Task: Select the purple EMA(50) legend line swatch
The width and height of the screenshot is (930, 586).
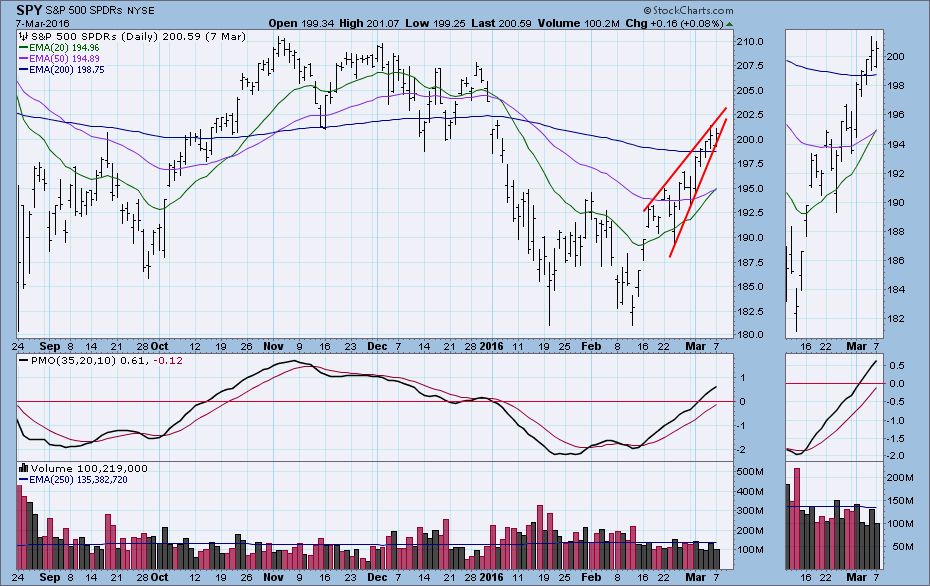Action: click(x=24, y=59)
